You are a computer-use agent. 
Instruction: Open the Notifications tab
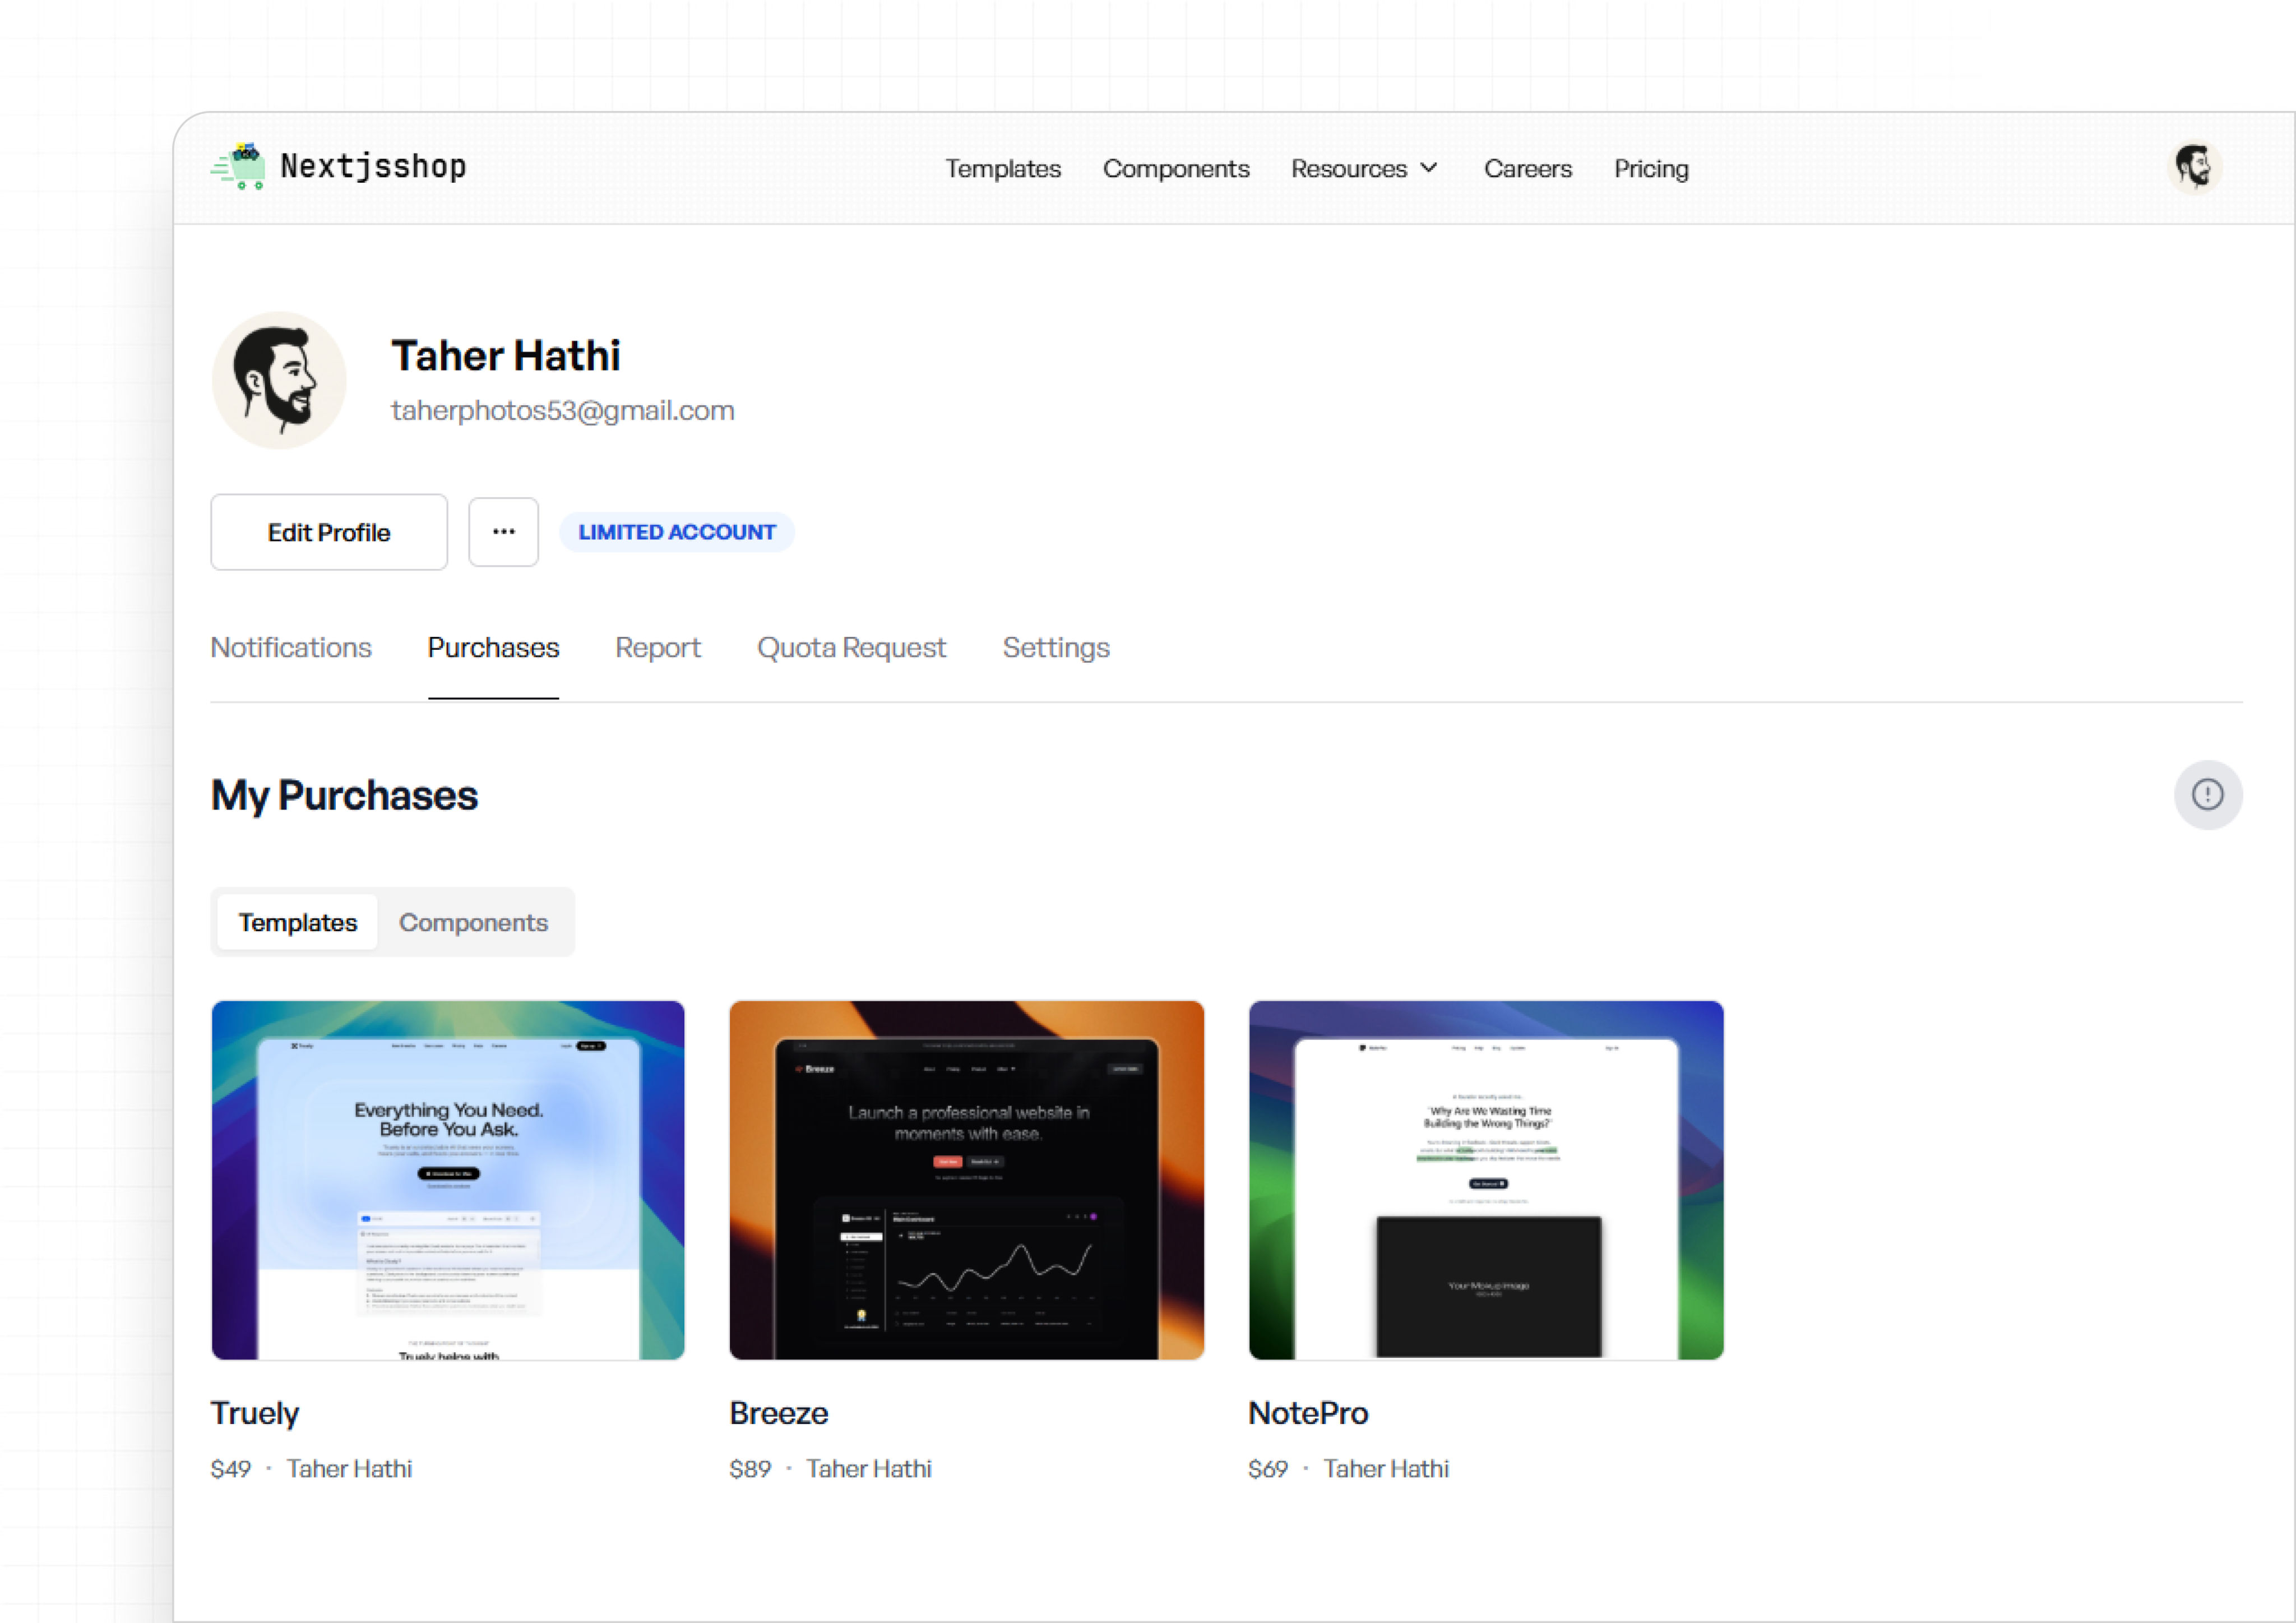[x=291, y=648]
